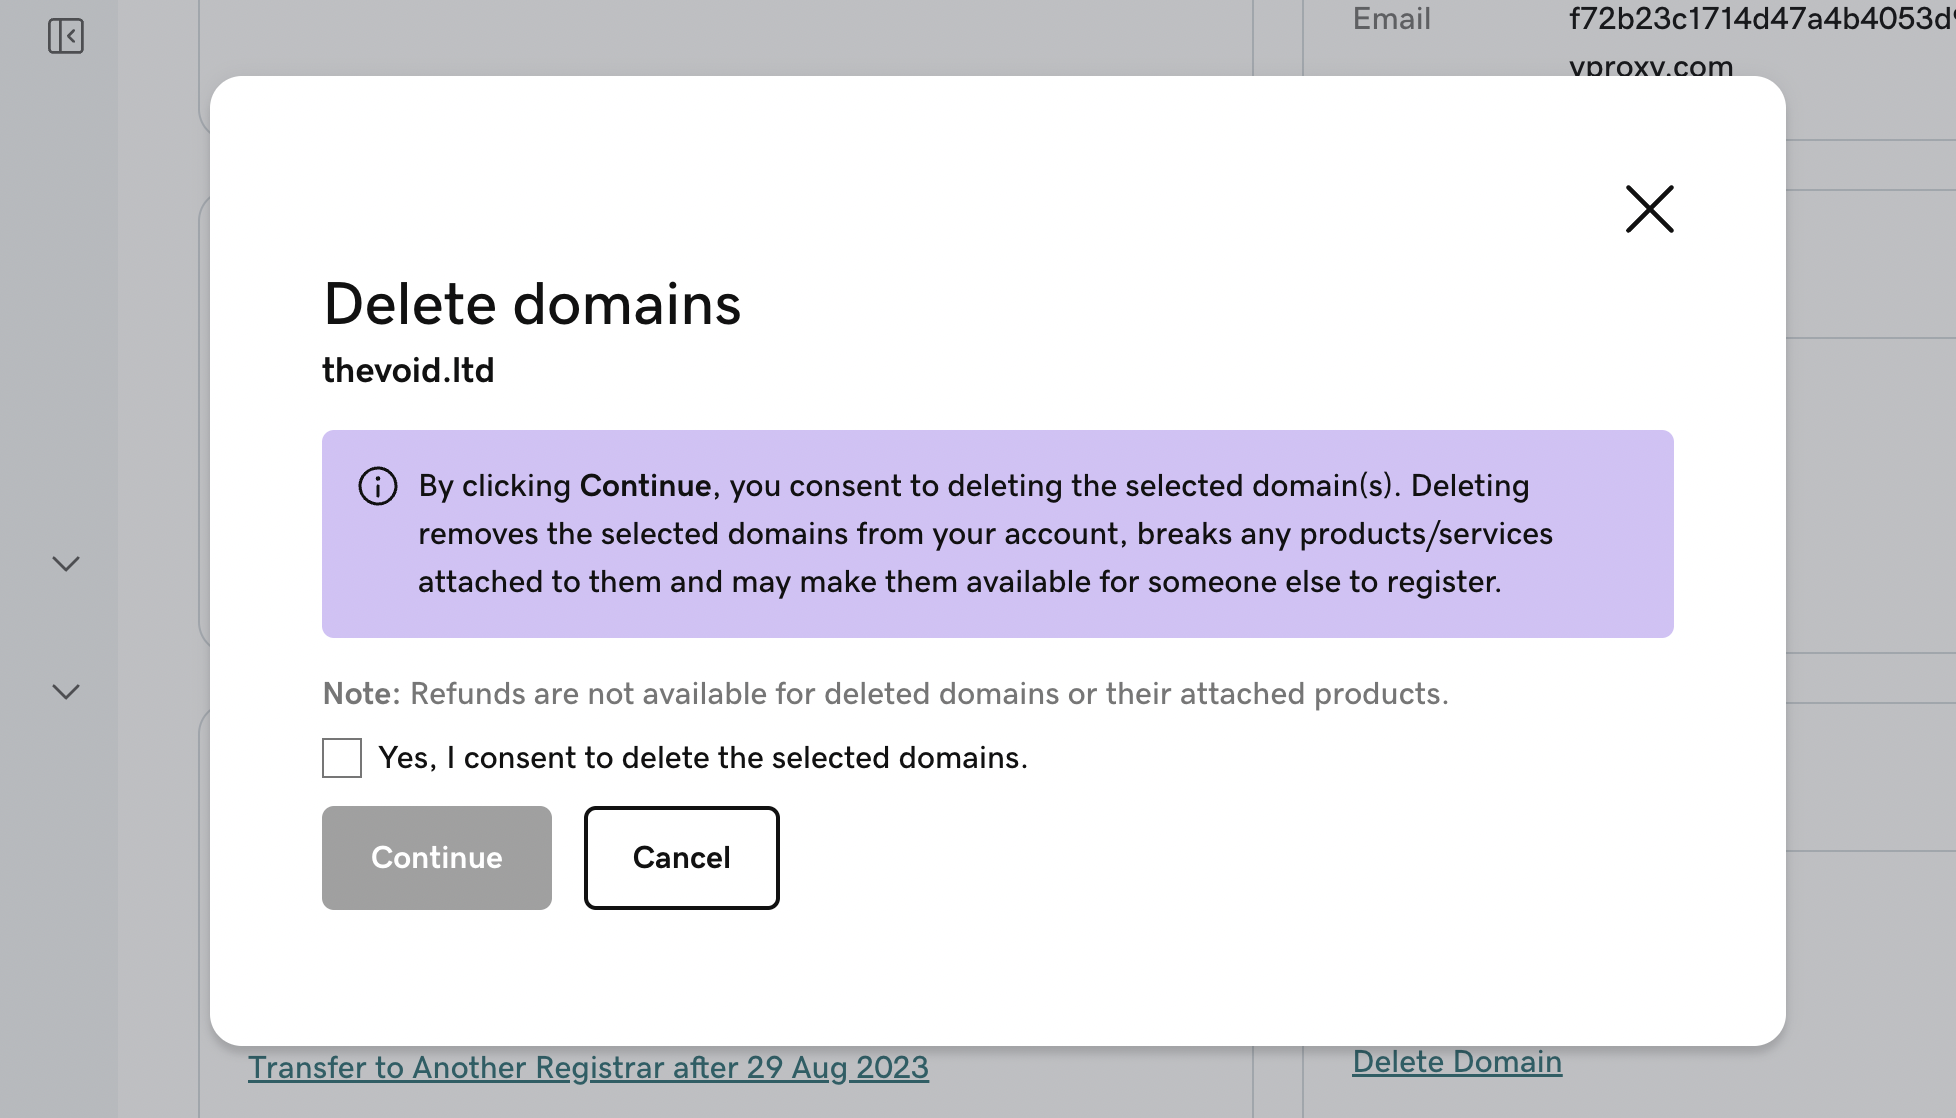Select the thevoid.ltd domain name text
This screenshot has width=1956, height=1118.
tap(408, 370)
